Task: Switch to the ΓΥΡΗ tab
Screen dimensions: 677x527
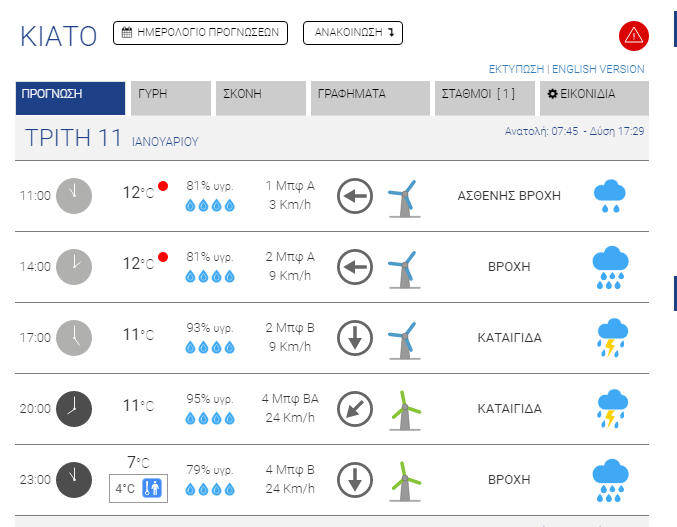Action: tap(171, 98)
